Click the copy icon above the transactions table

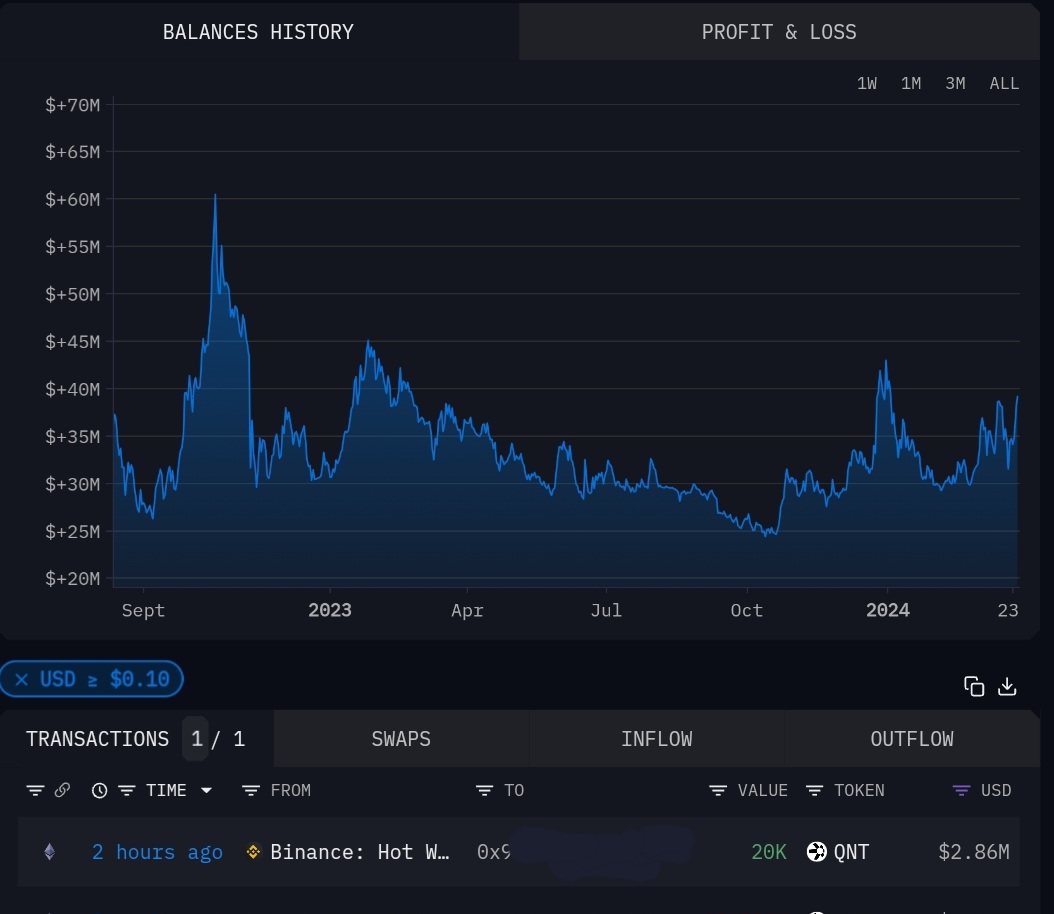click(x=974, y=687)
